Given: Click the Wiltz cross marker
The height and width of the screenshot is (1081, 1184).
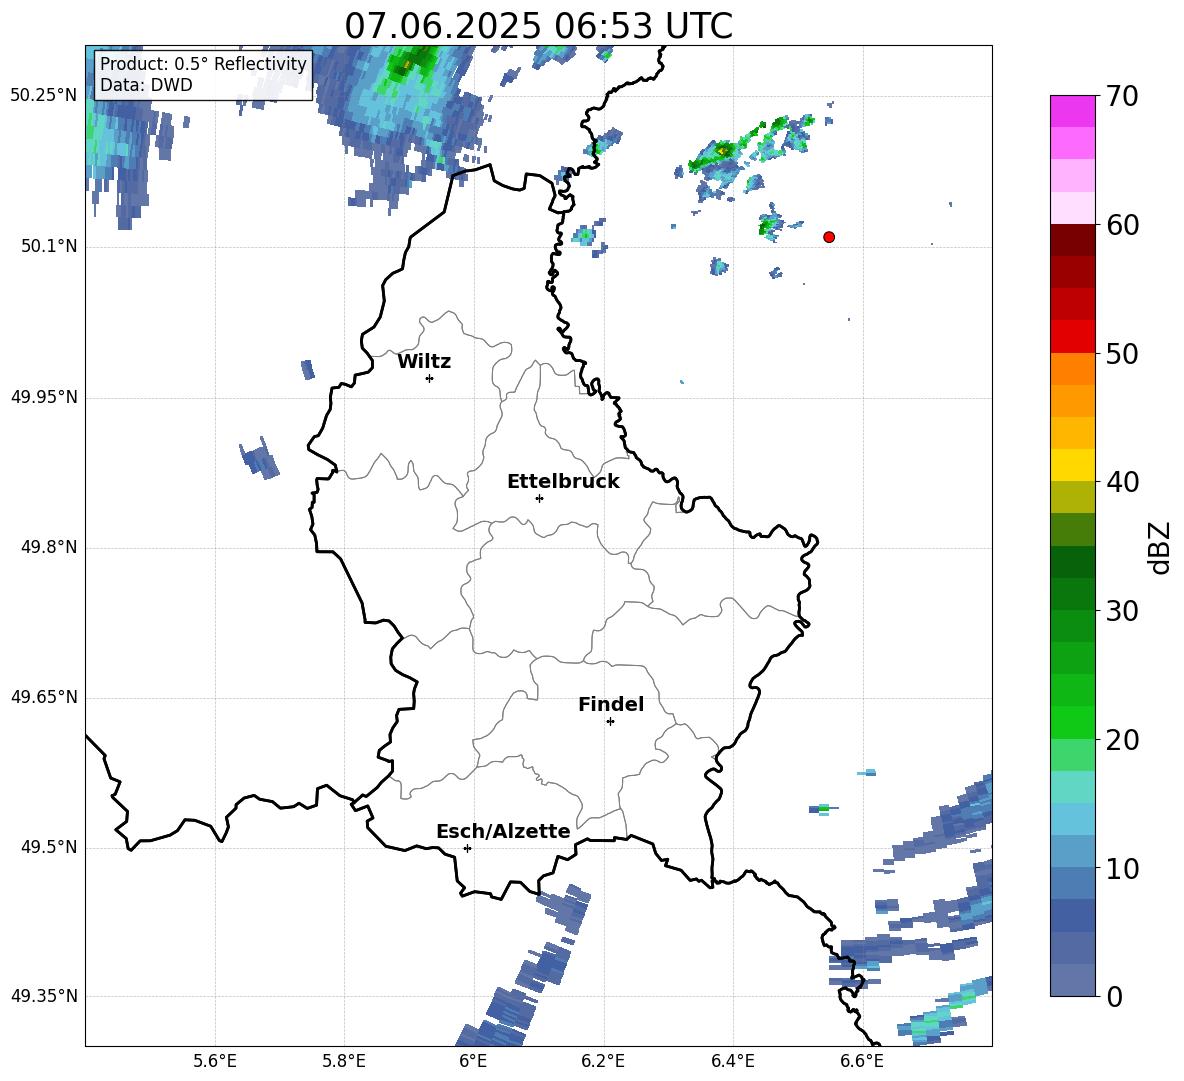Looking at the screenshot, I should pos(430,378).
